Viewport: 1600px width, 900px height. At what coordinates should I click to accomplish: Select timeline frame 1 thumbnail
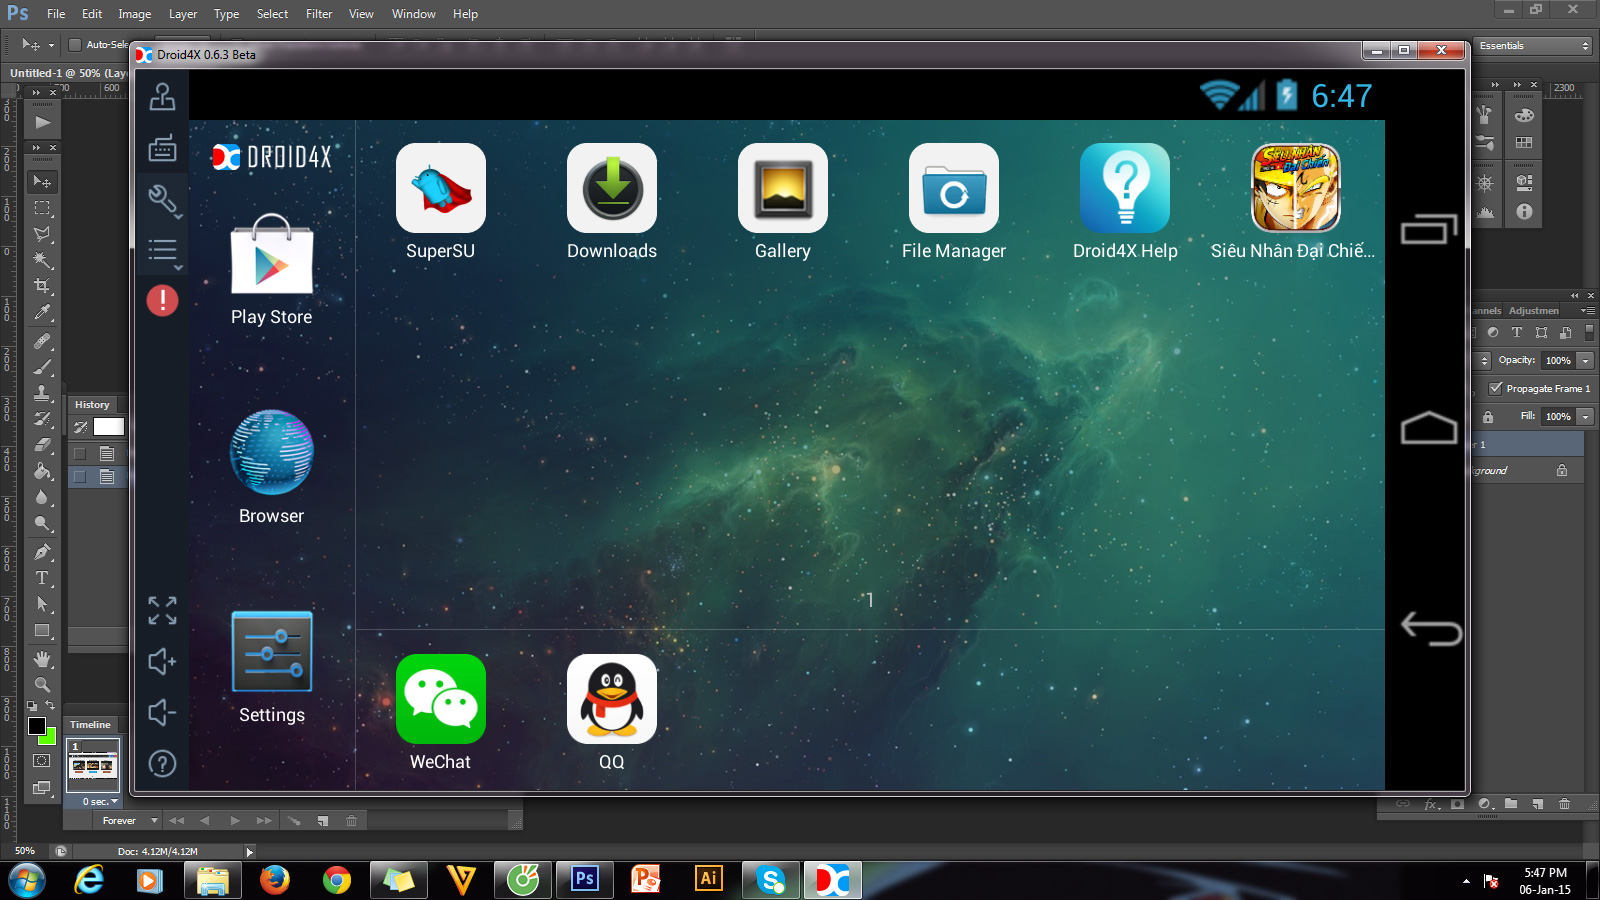point(93,766)
